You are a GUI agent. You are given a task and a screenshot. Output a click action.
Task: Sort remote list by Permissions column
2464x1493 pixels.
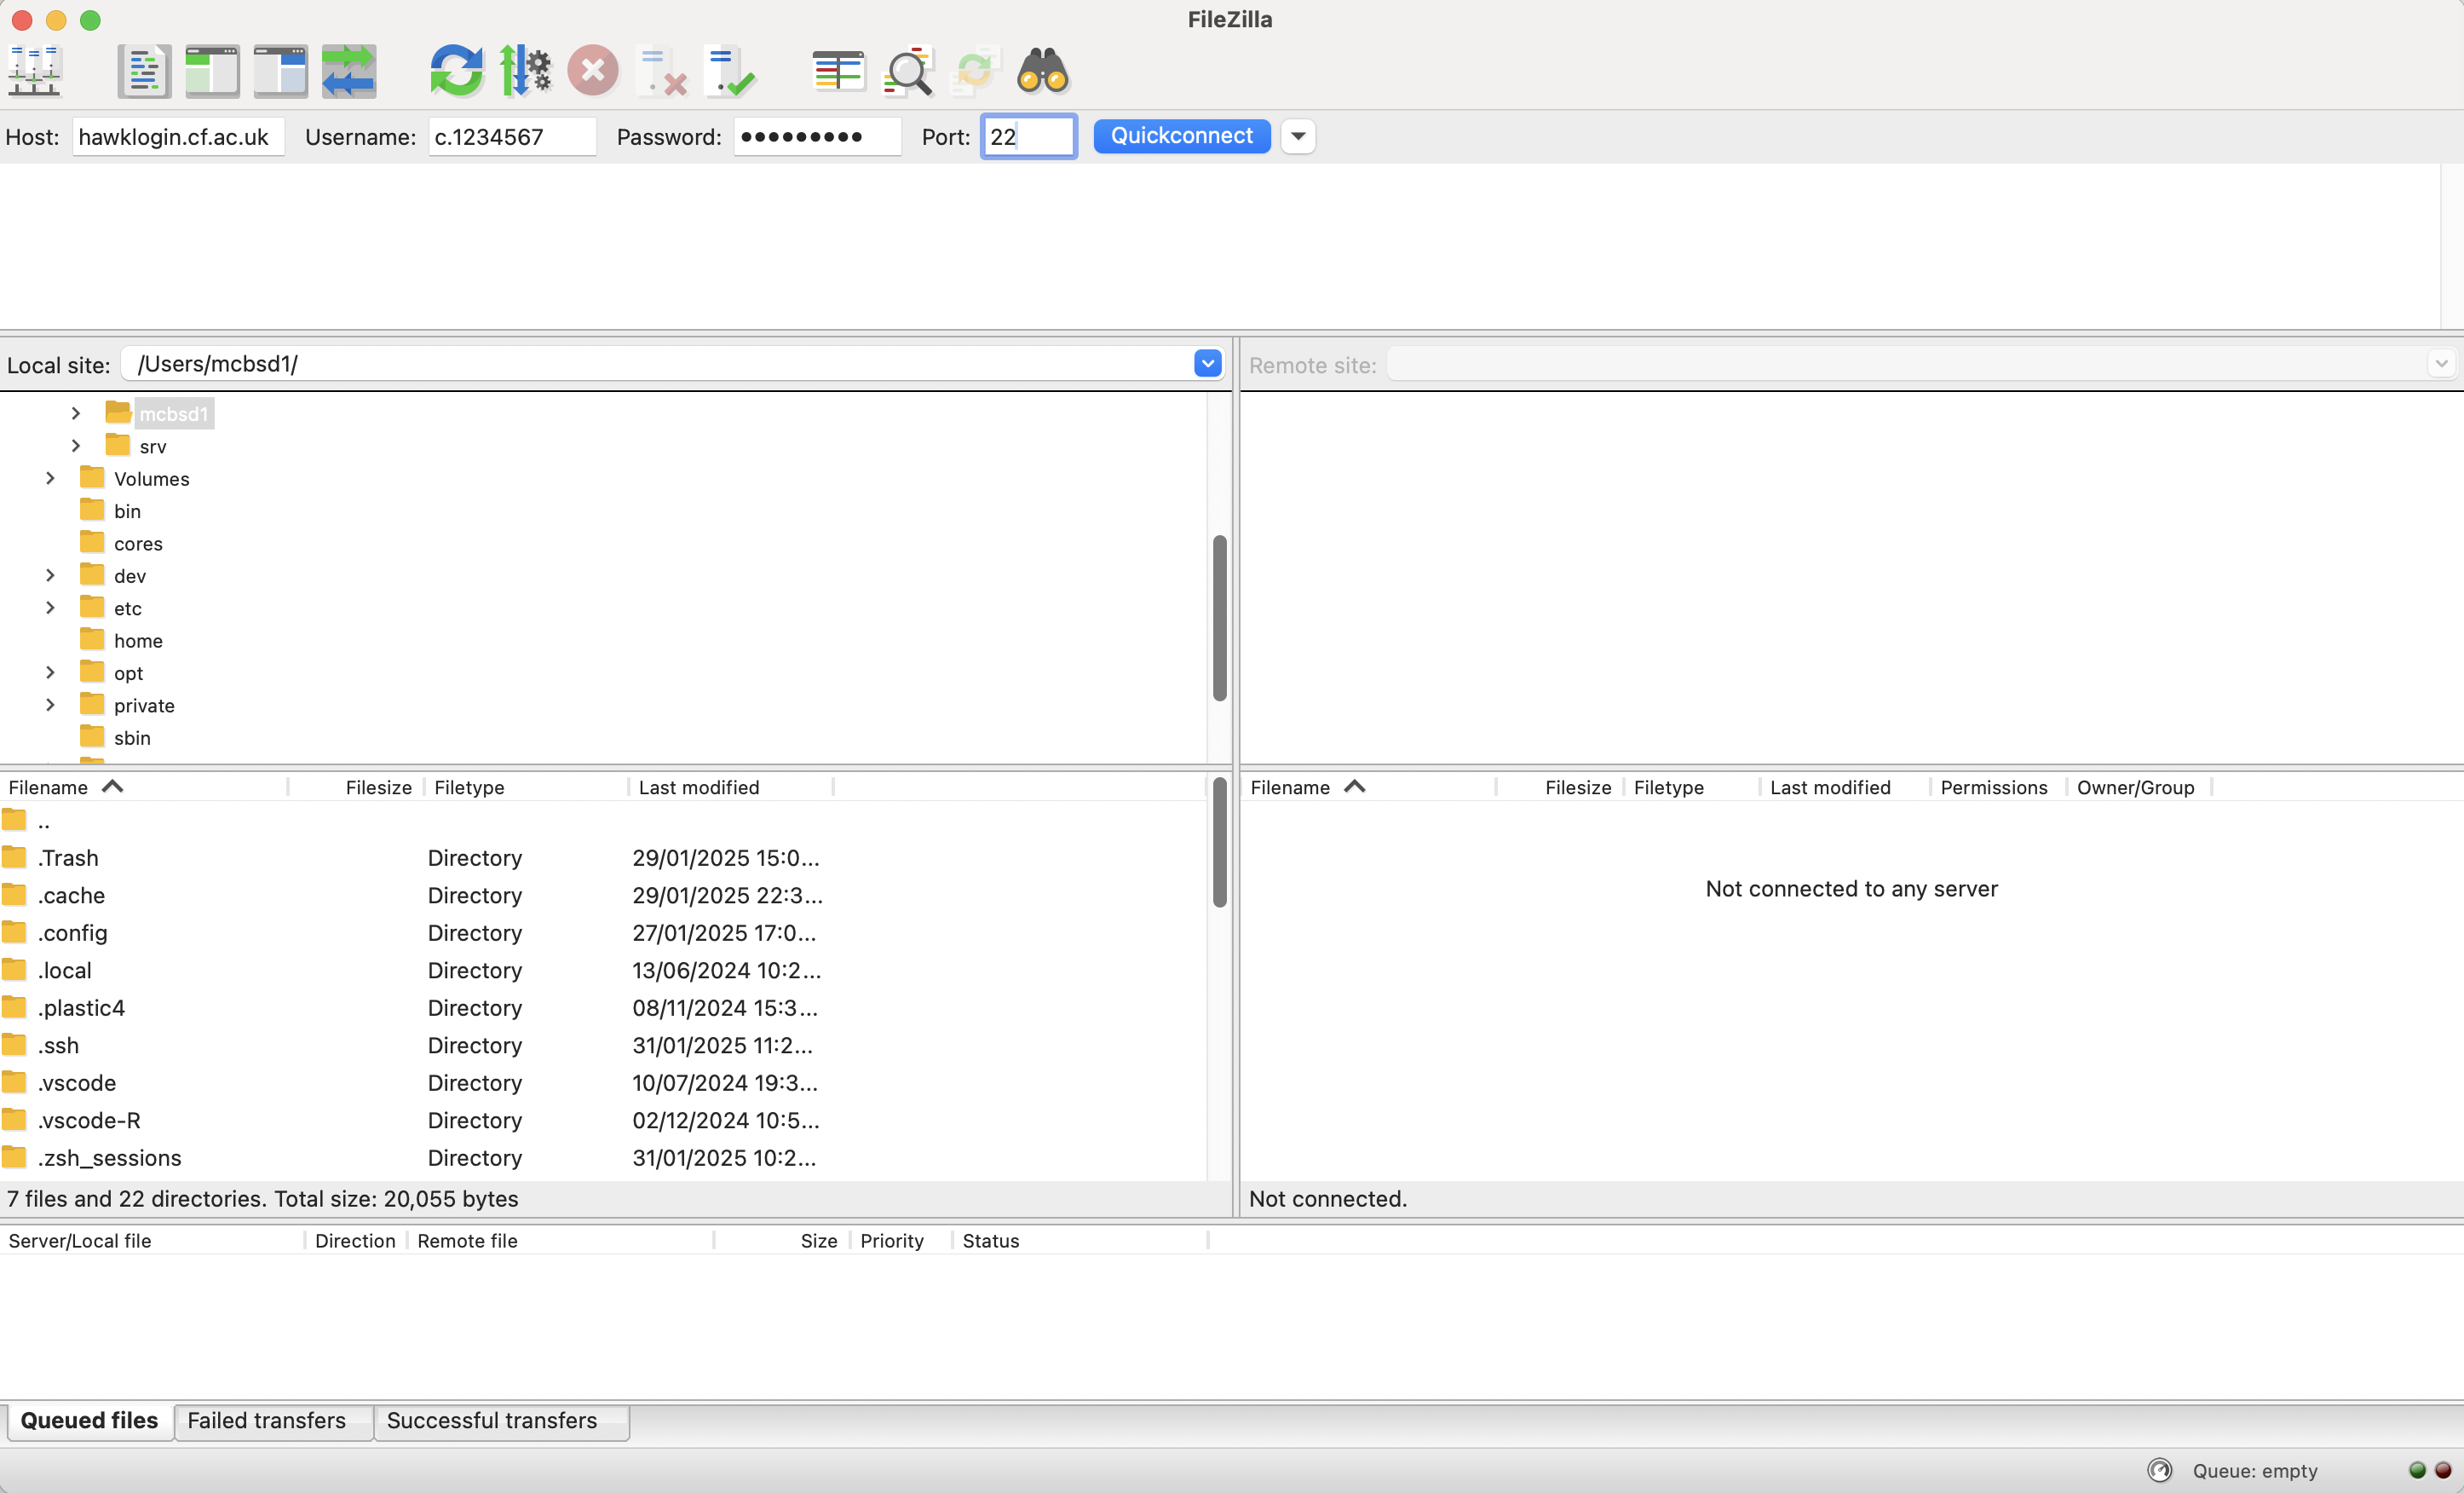[1998, 787]
